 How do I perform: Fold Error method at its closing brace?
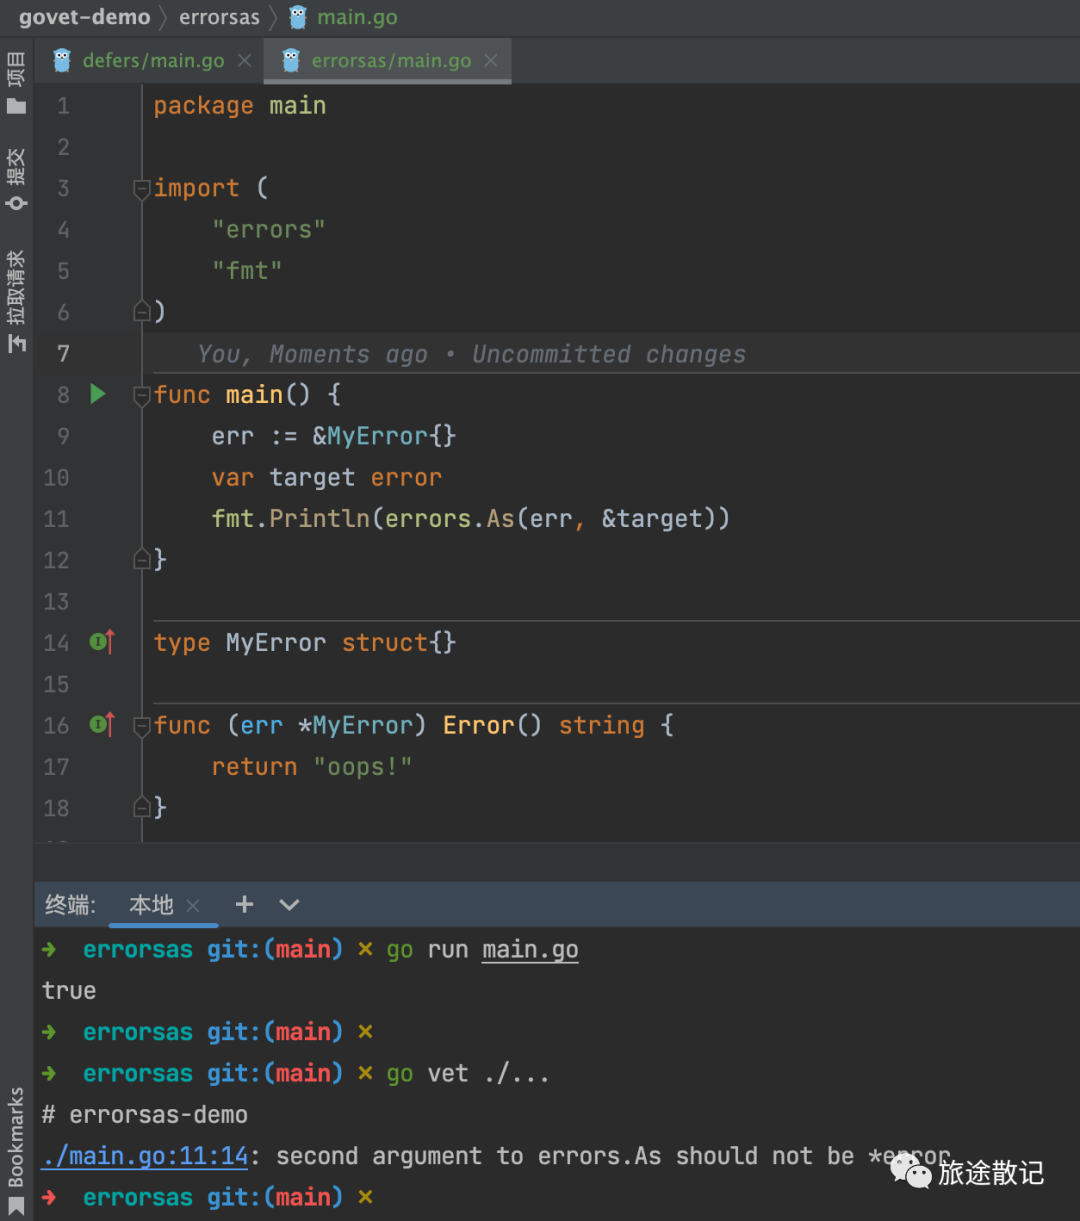(x=142, y=808)
